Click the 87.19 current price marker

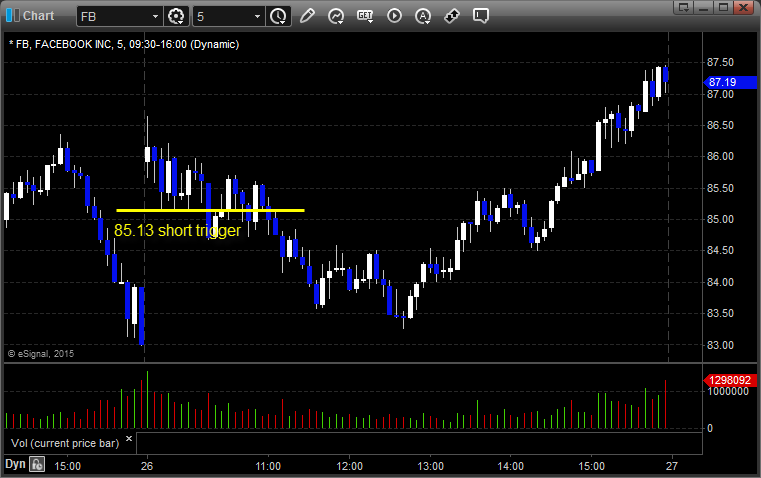pos(730,82)
